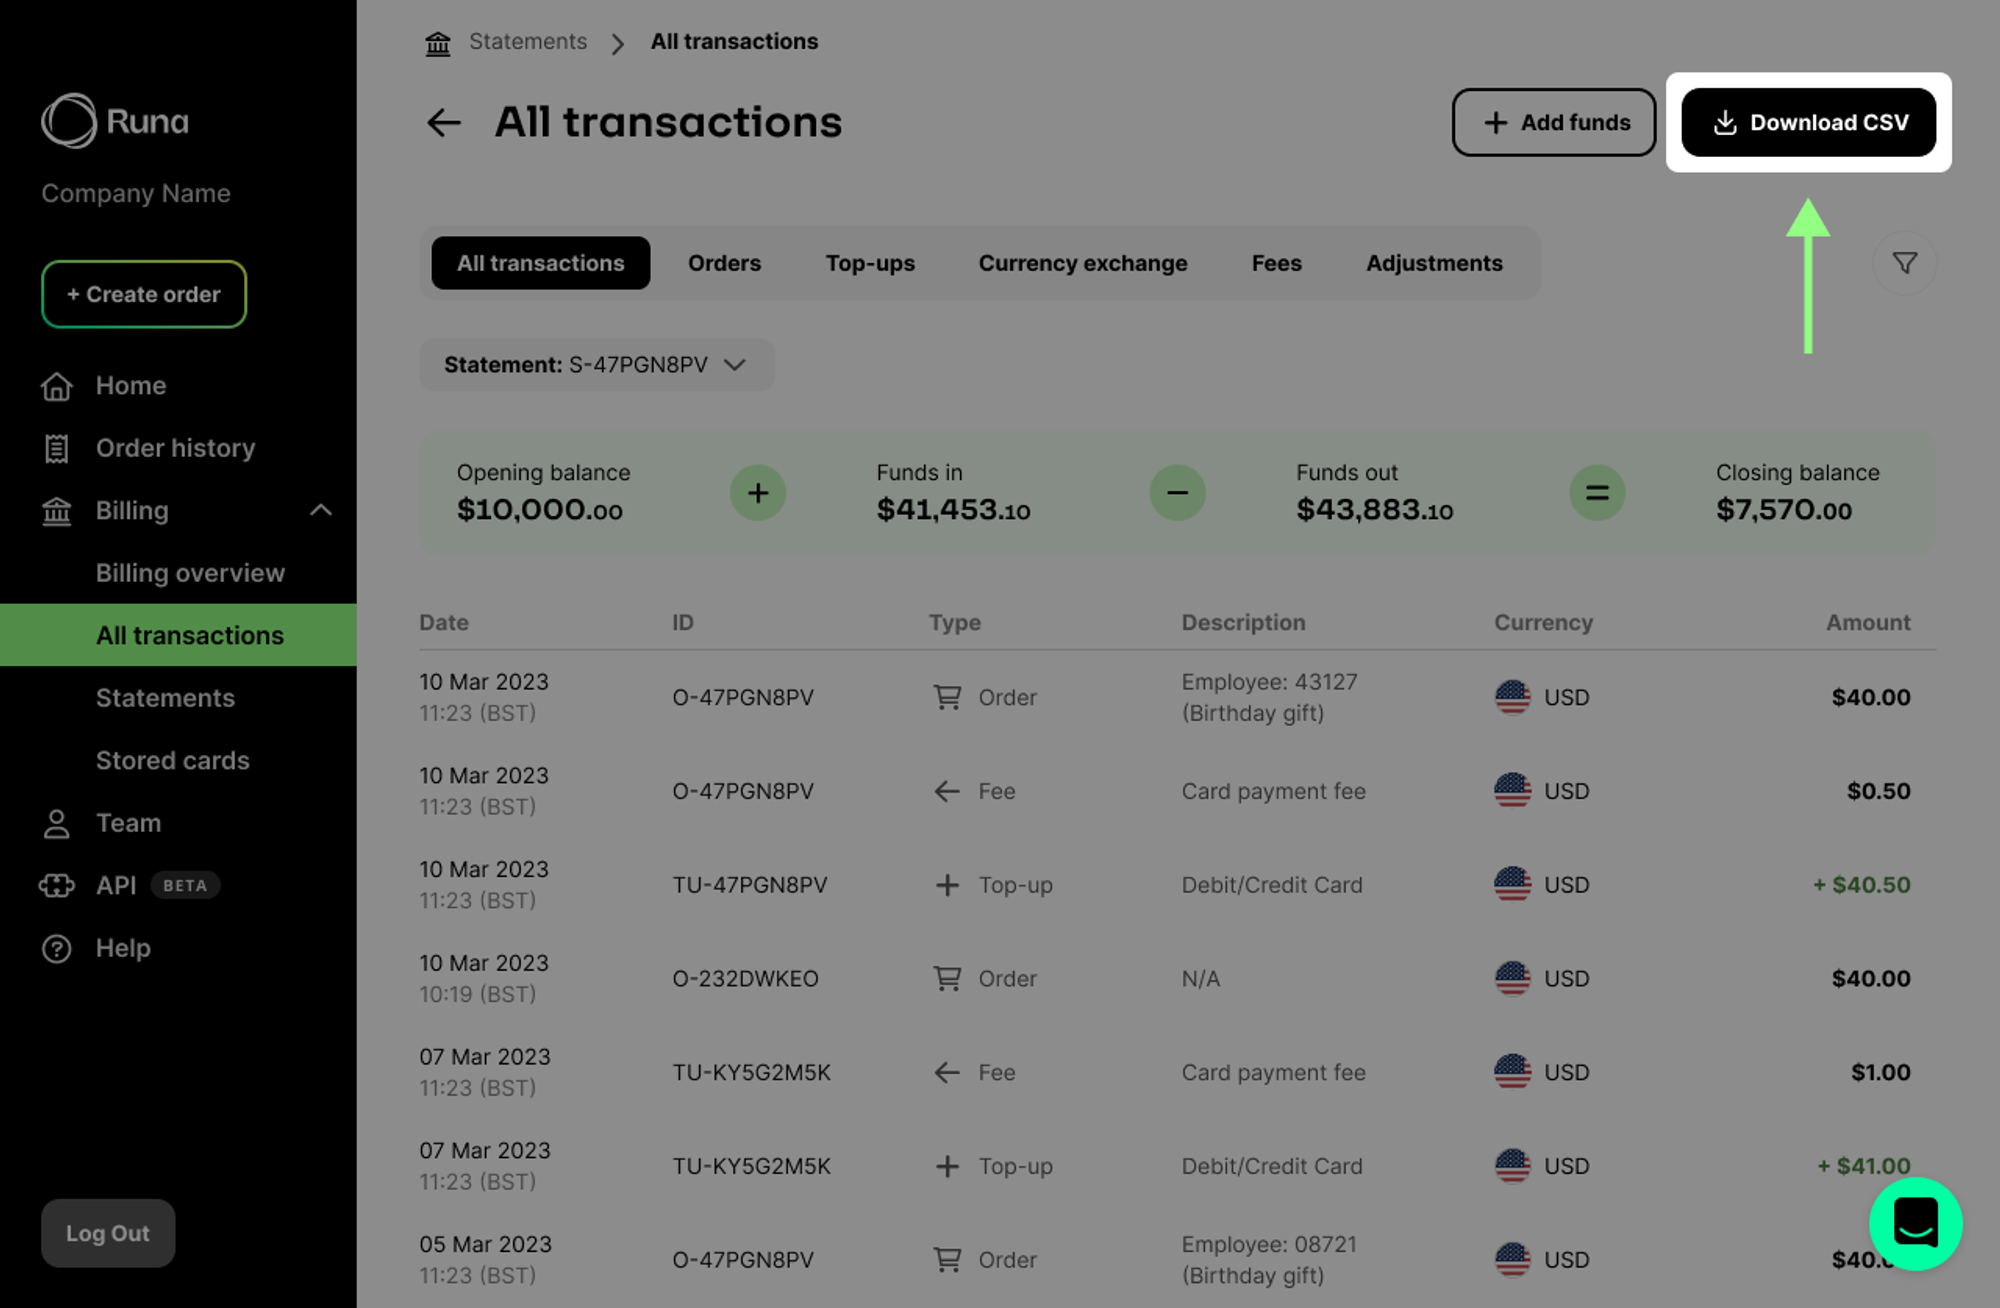Open the Team page
This screenshot has height=1308, width=2000.
pyautogui.click(x=128, y=823)
